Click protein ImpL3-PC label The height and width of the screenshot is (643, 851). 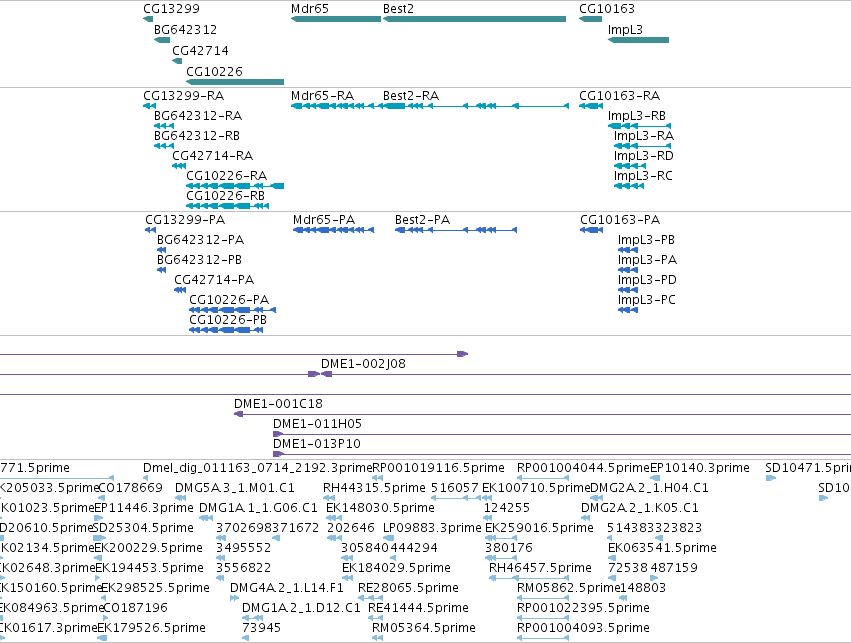646,300
